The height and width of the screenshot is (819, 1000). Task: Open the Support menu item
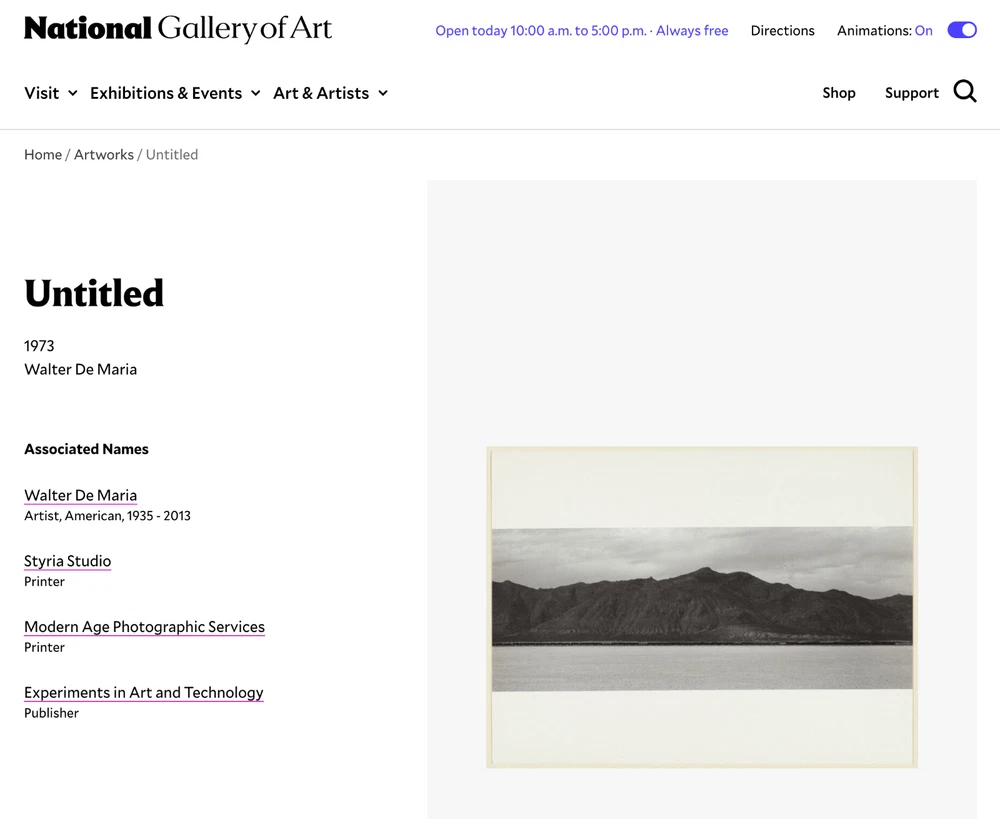(911, 93)
